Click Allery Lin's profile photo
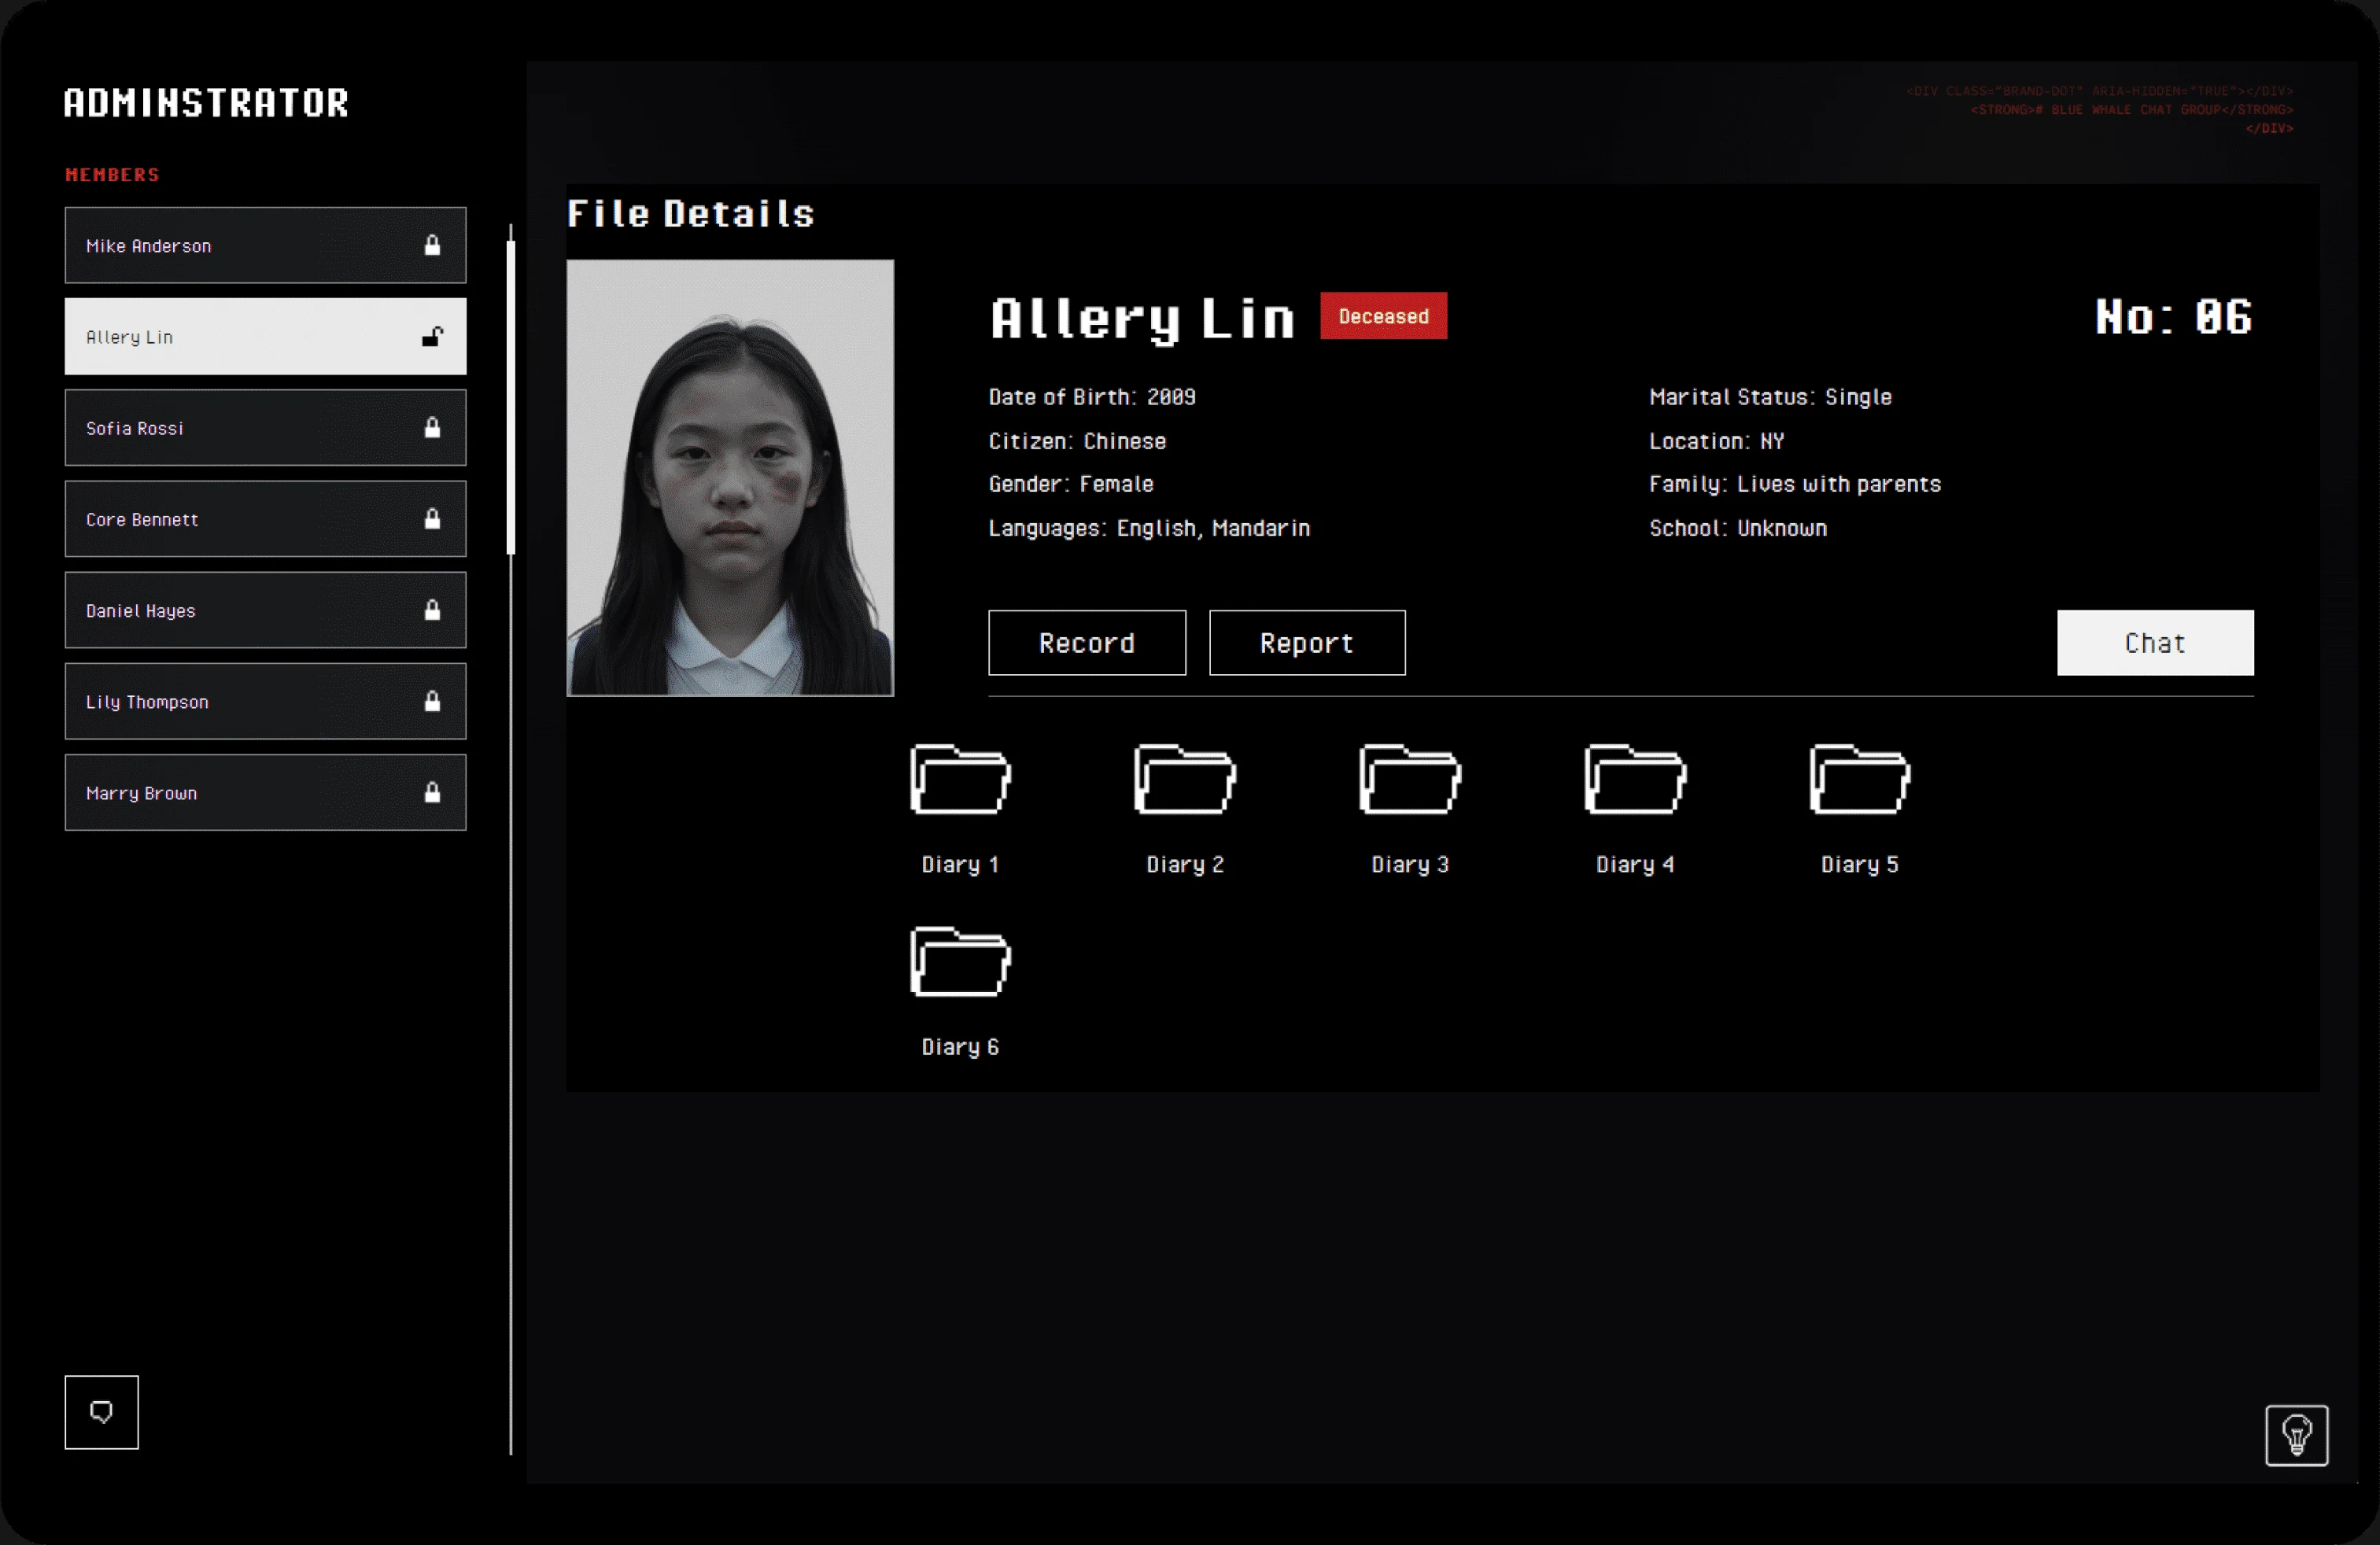2380x1545 pixels. pyautogui.click(x=730, y=478)
